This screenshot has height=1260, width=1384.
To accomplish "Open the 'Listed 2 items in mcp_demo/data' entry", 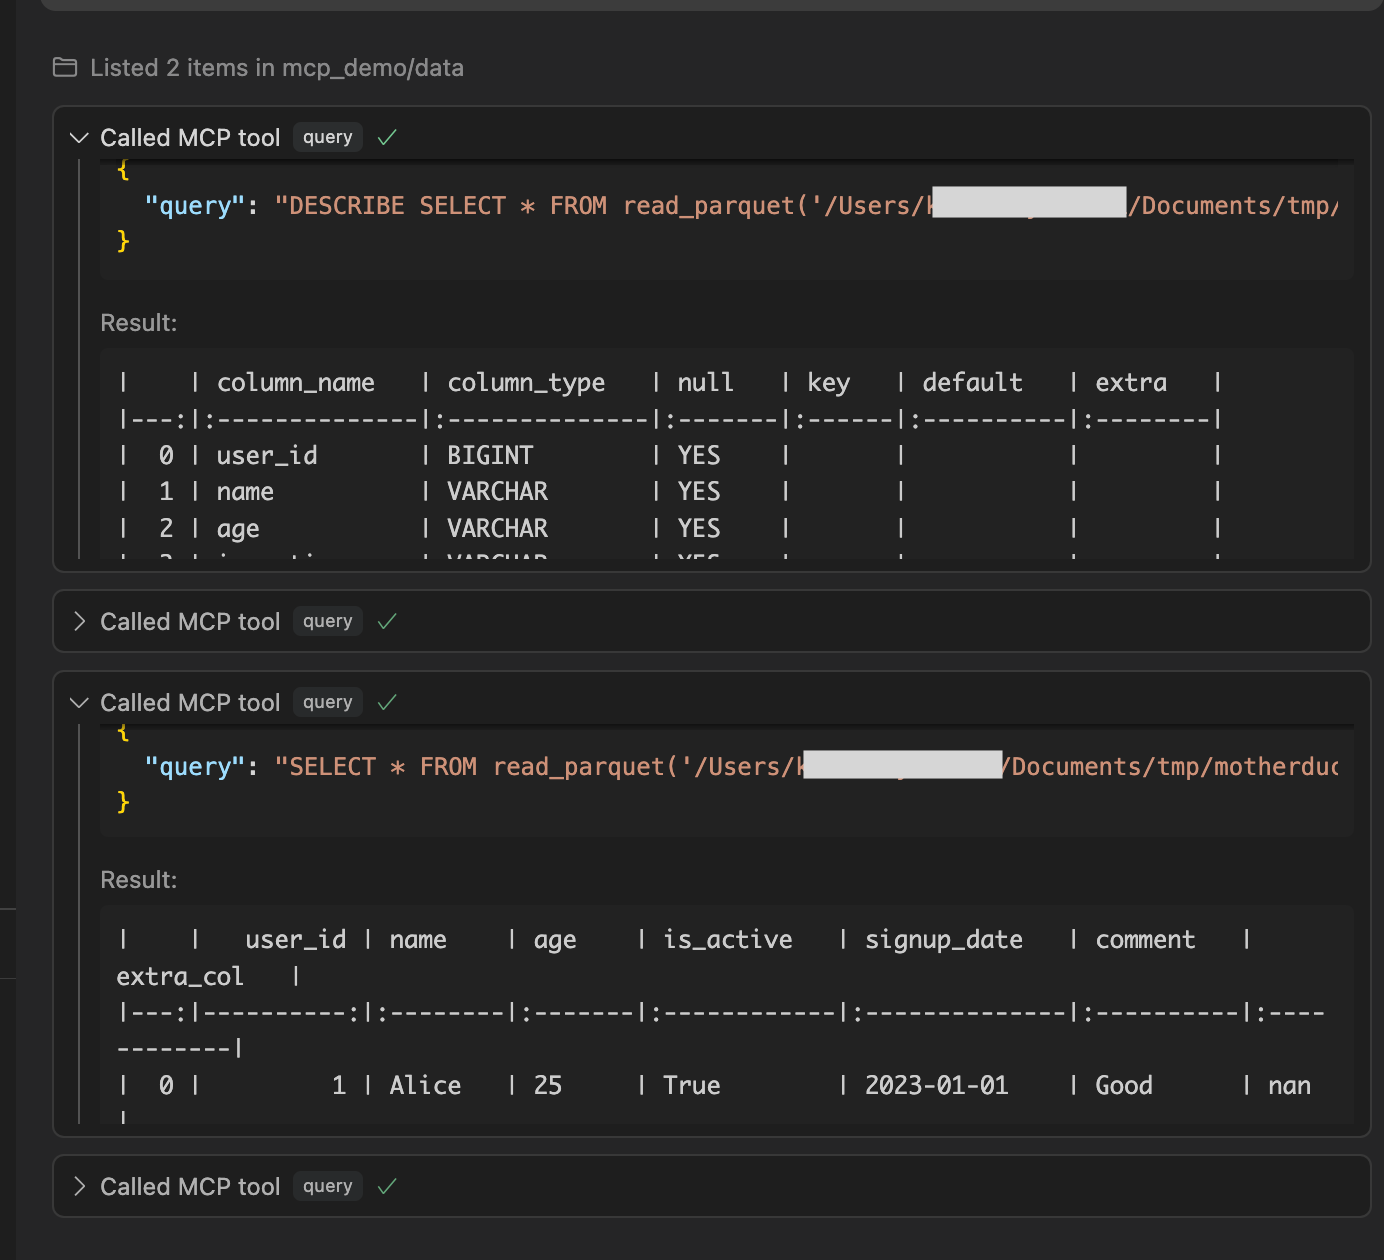I will click(258, 68).
